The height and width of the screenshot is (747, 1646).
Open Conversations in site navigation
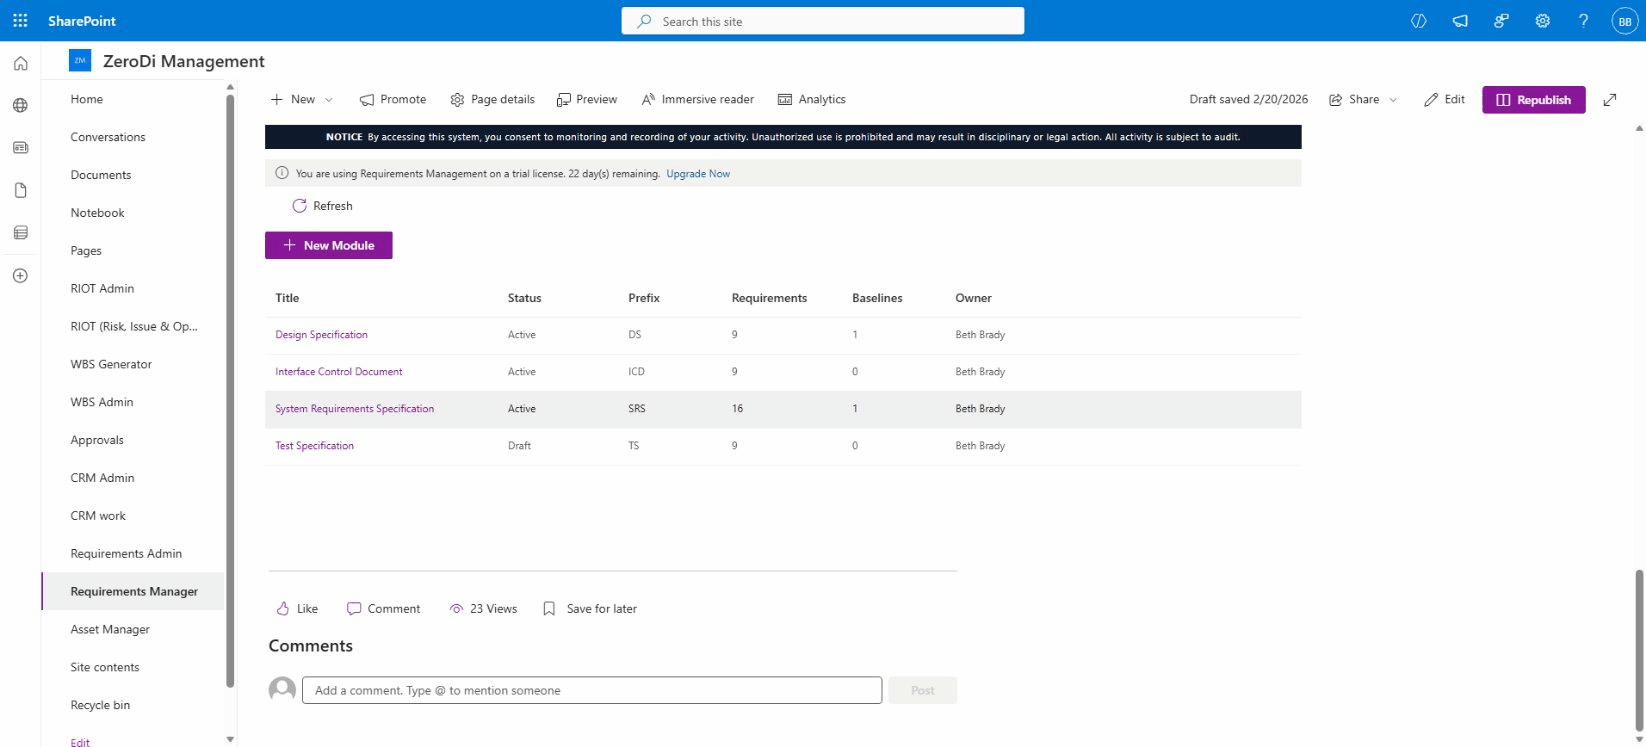pyautogui.click(x=108, y=137)
